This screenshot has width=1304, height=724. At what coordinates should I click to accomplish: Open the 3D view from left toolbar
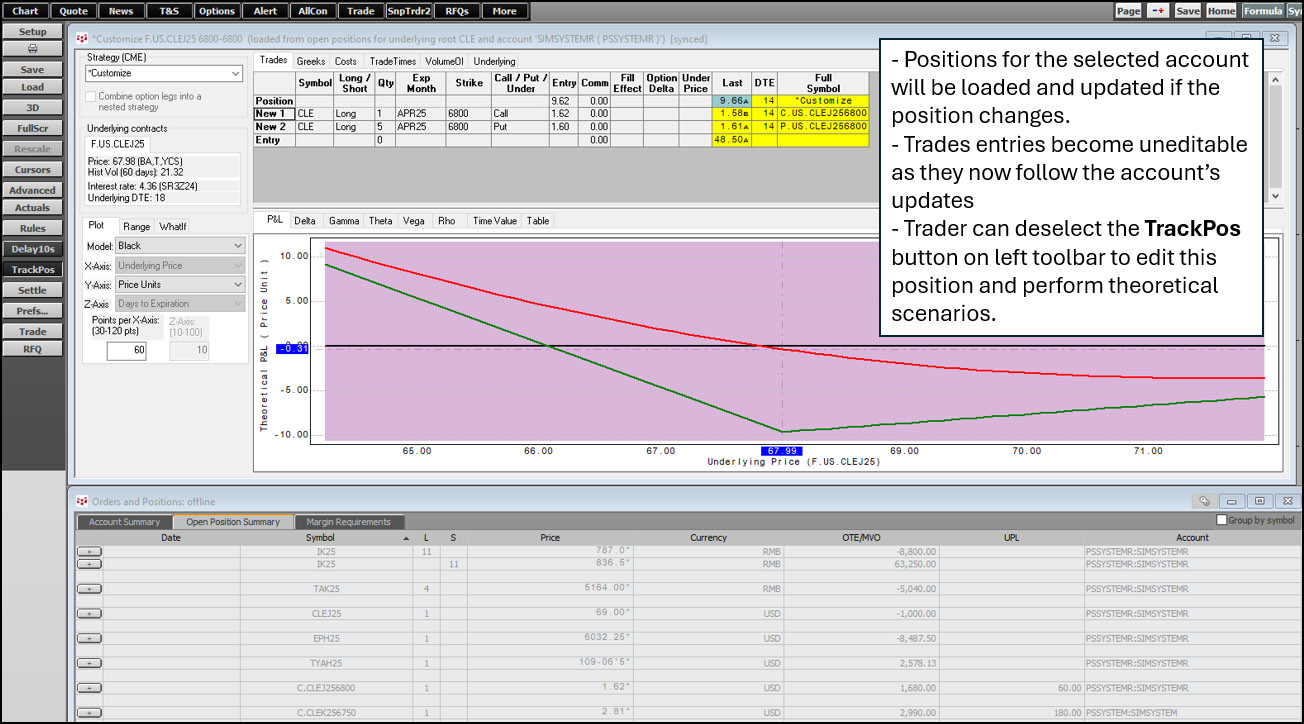pos(32,107)
